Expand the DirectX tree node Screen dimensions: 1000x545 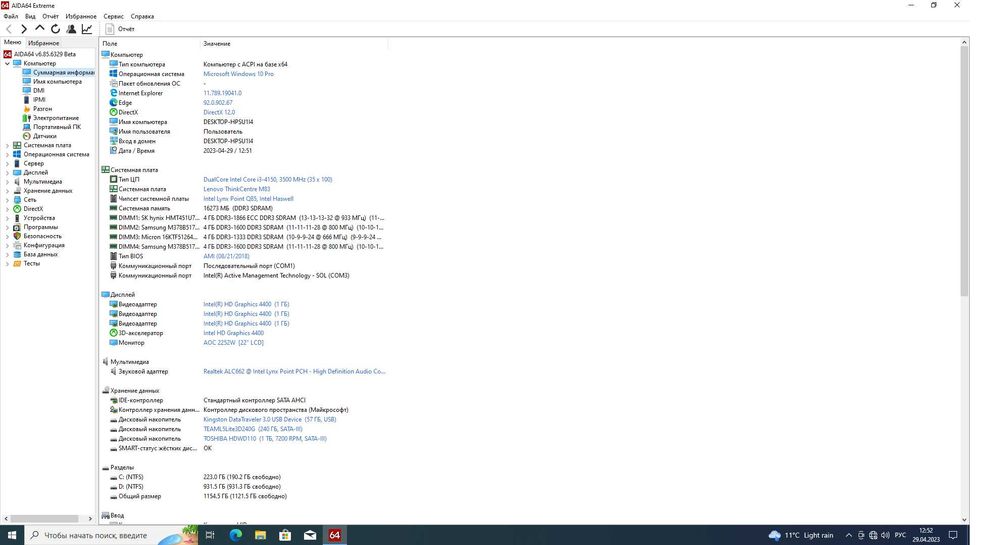click(7, 209)
